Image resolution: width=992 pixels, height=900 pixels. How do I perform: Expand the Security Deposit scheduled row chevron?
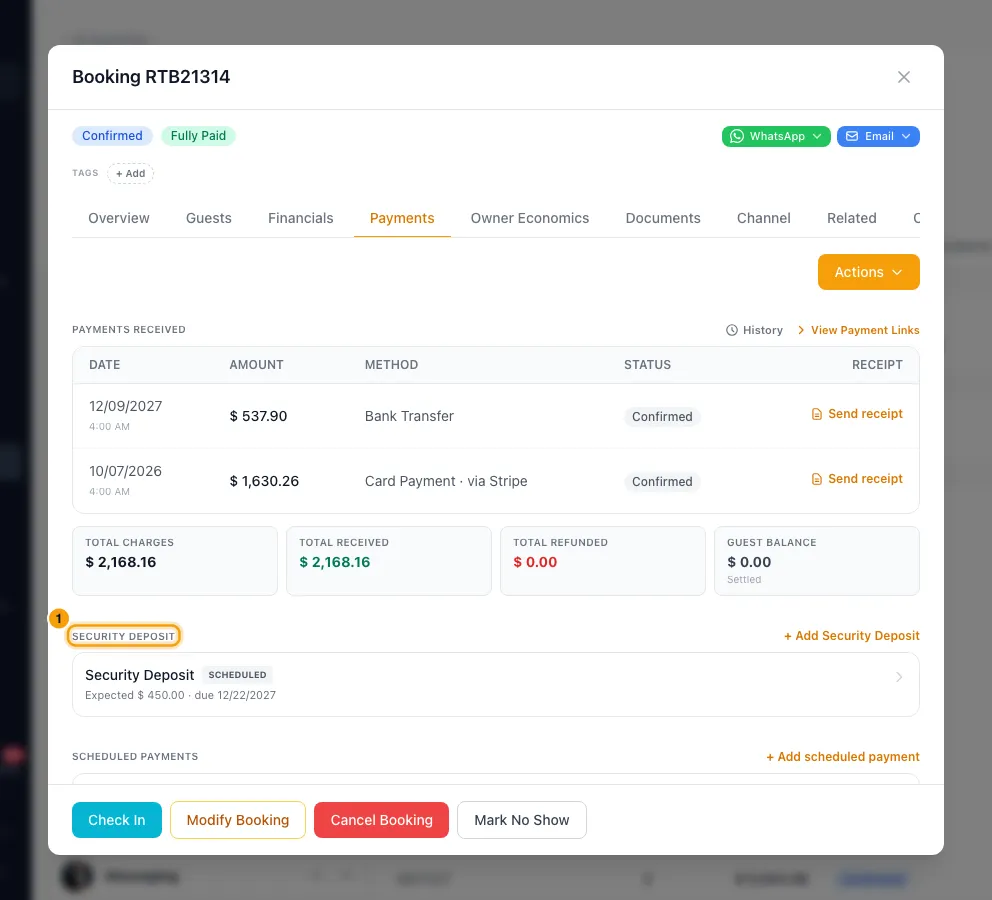[x=899, y=677]
